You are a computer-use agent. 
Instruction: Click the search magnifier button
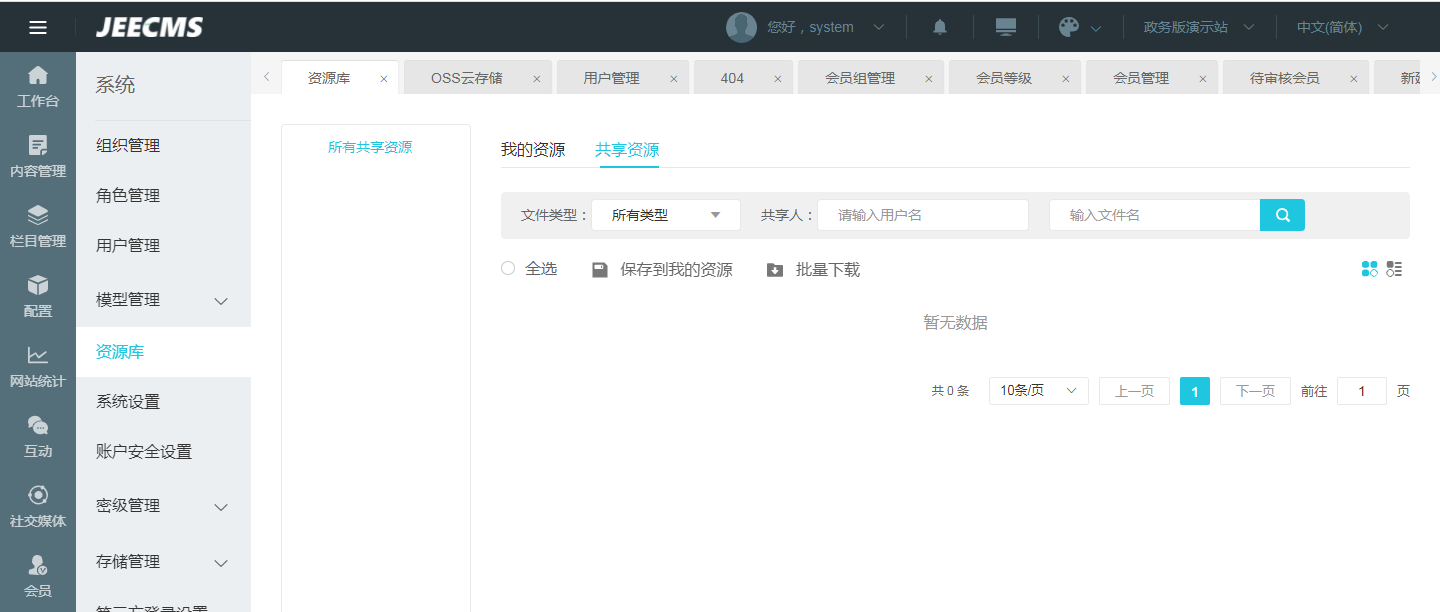(x=1282, y=215)
